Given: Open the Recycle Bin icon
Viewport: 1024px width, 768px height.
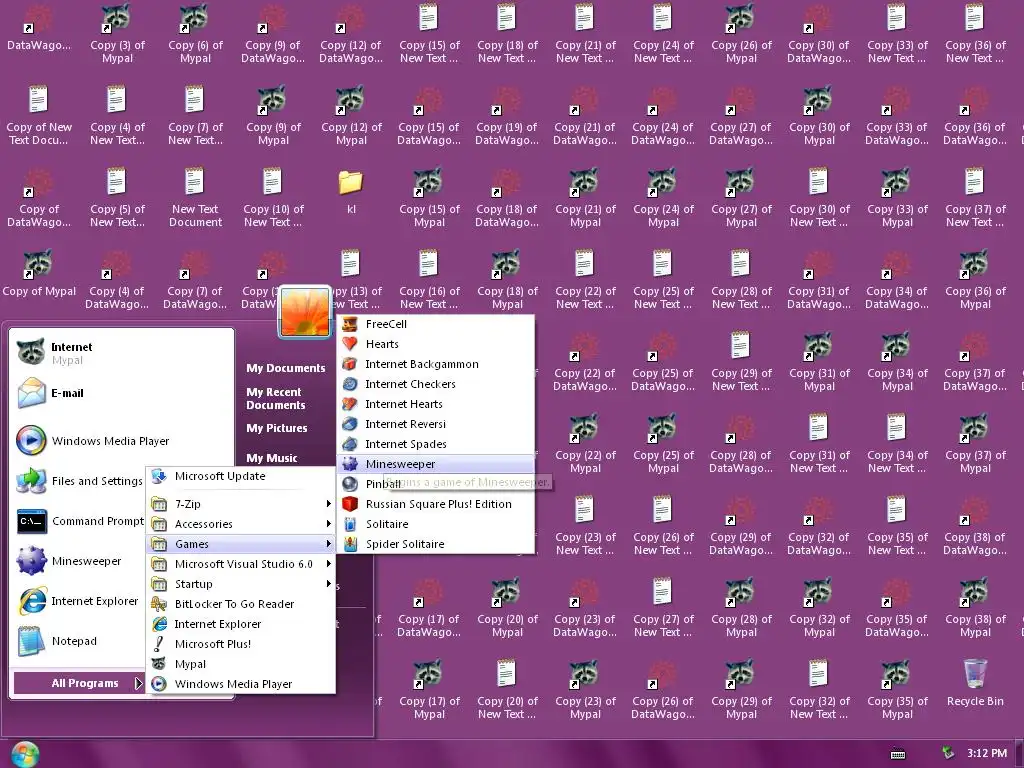Looking at the screenshot, I should pos(975,683).
